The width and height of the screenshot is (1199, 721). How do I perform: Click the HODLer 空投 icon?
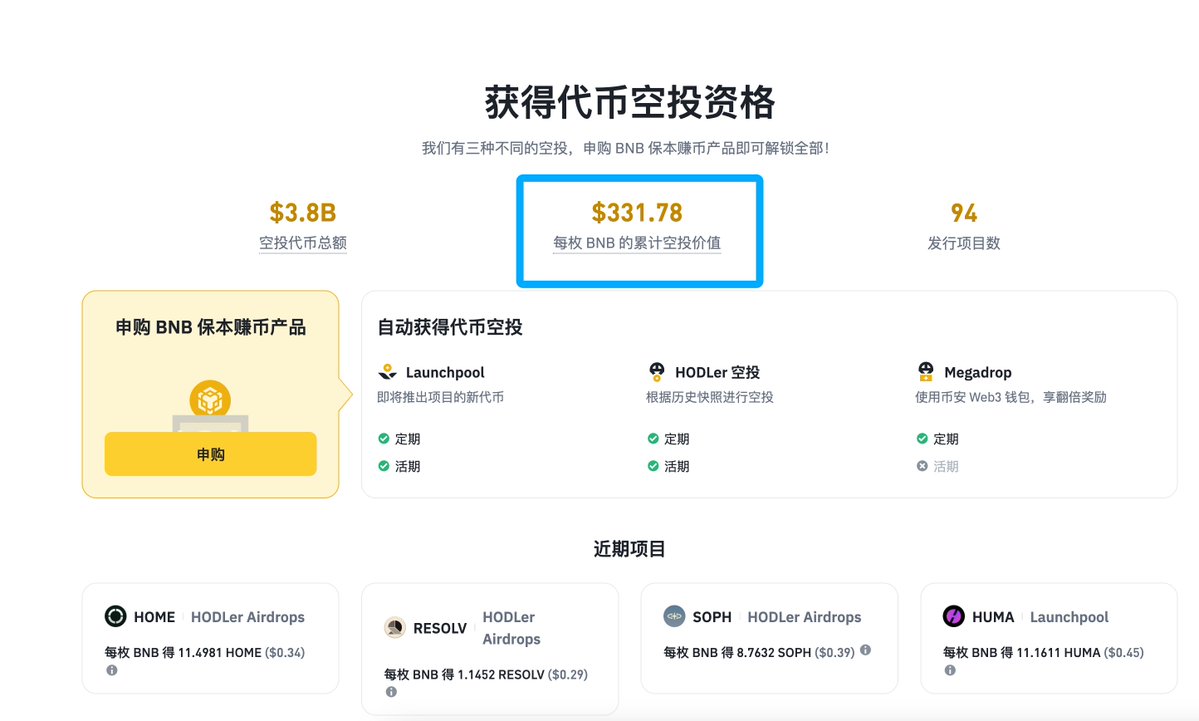coord(657,372)
